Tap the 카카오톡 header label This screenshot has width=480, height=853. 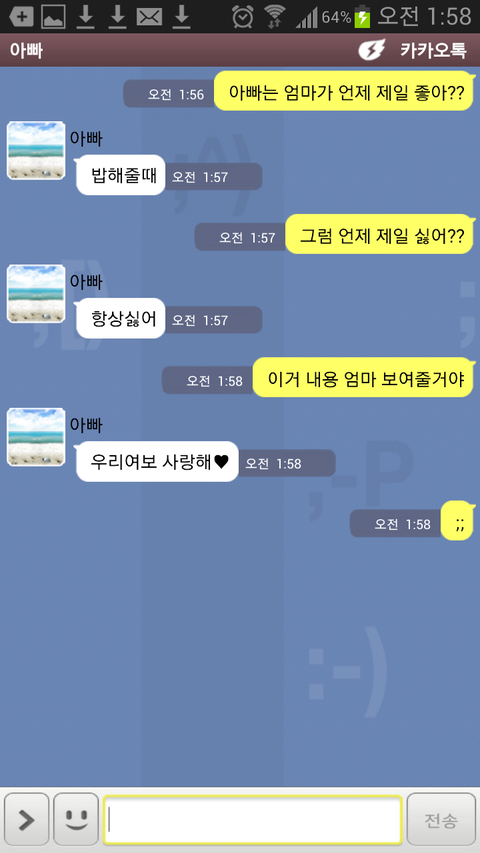click(x=433, y=50)
